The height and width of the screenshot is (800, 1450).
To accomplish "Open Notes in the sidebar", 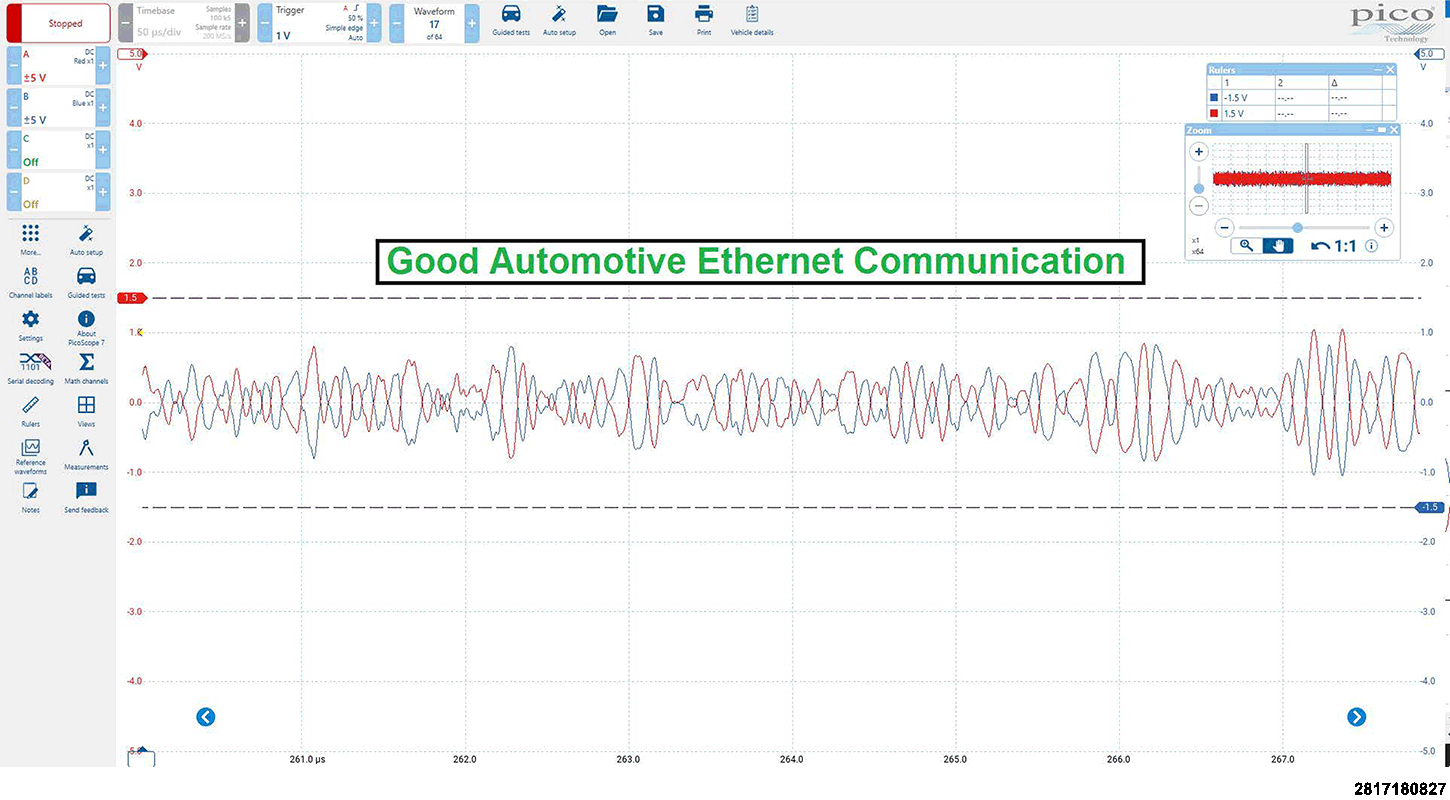I will tap(31, 494).
